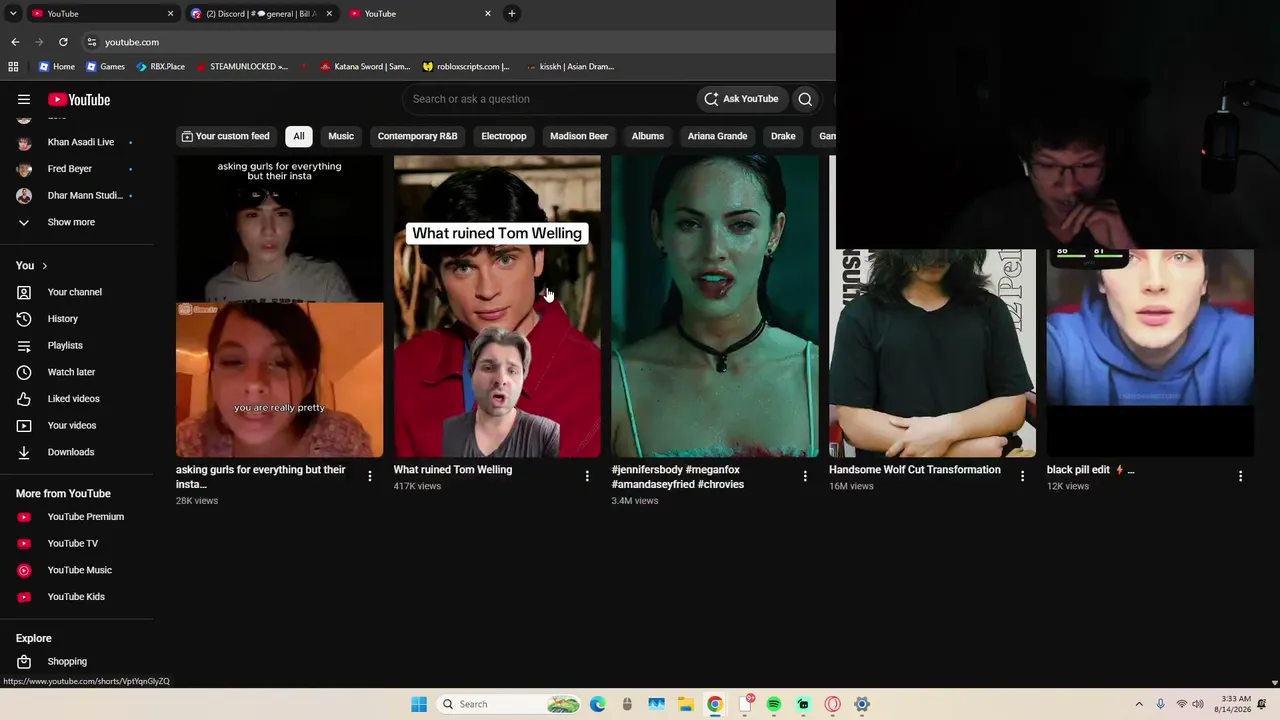Select the Contemporary R&B filter chip
Screen dimensions: 1280x720
[417, 136]
